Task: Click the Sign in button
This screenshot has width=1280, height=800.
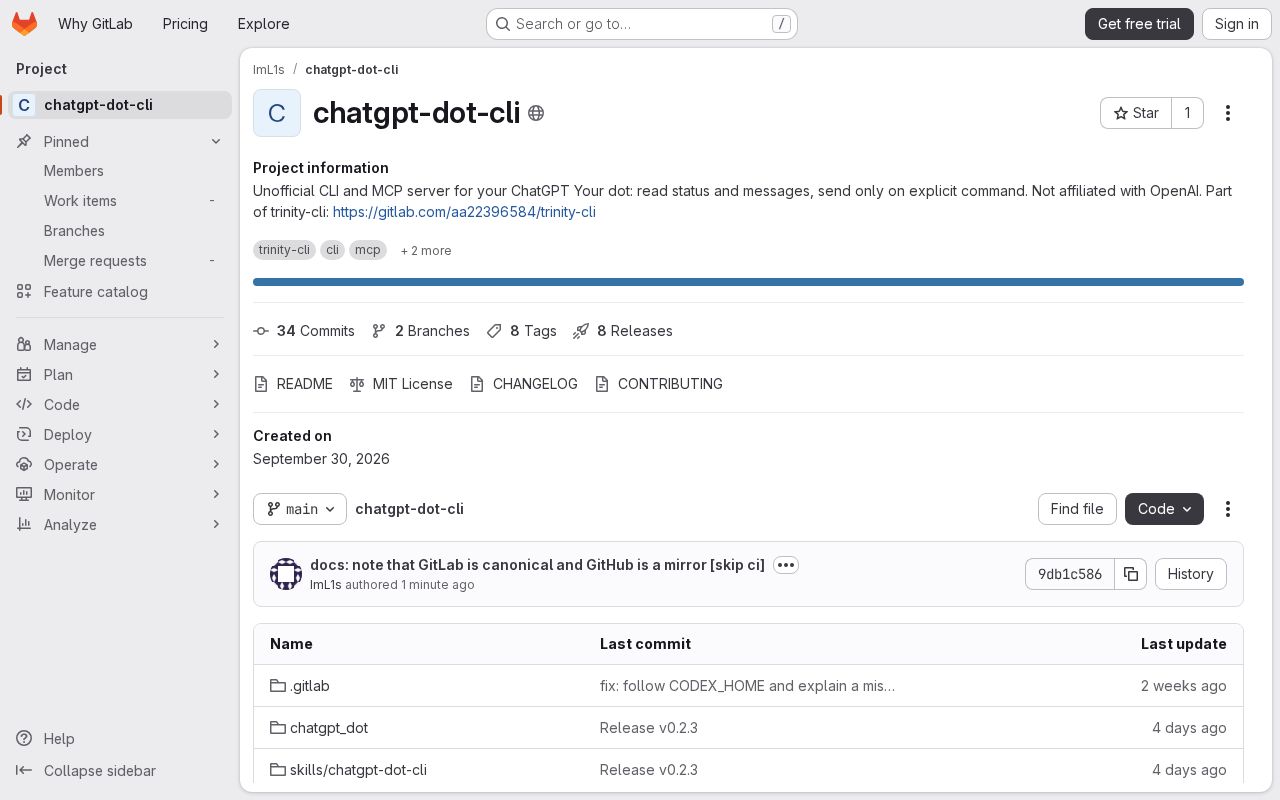Action: click(1237, 24)
